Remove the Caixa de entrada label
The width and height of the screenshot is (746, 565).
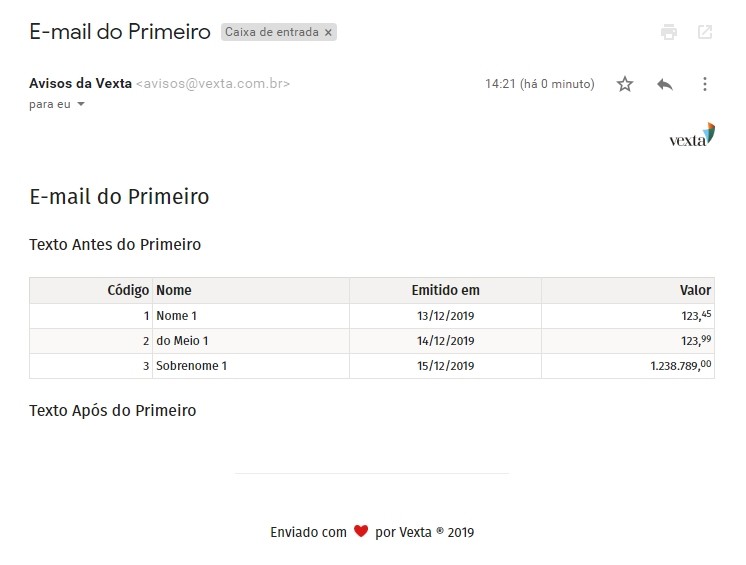tap(329, 32)
